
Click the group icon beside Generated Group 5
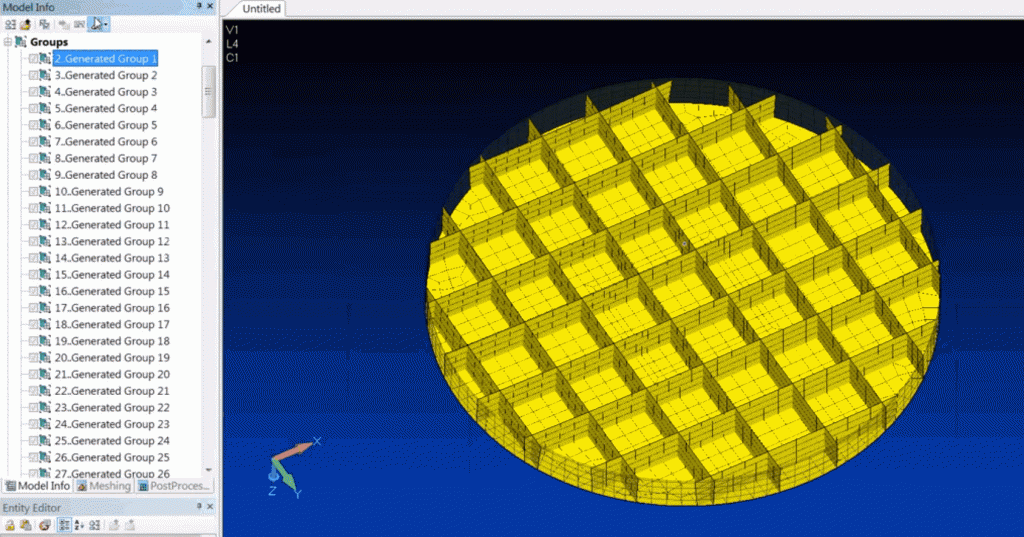pos(44,125)
